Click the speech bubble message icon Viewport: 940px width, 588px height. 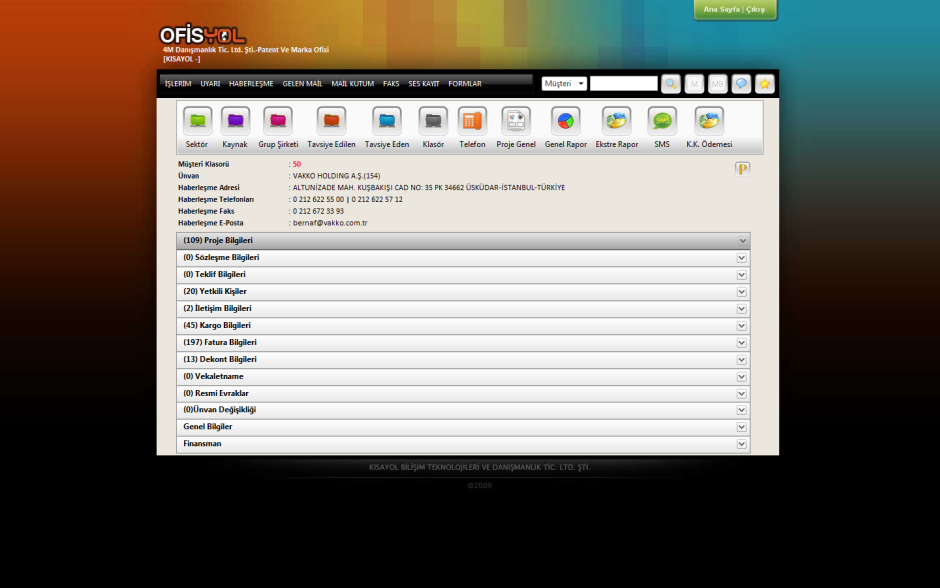point(741,84)
